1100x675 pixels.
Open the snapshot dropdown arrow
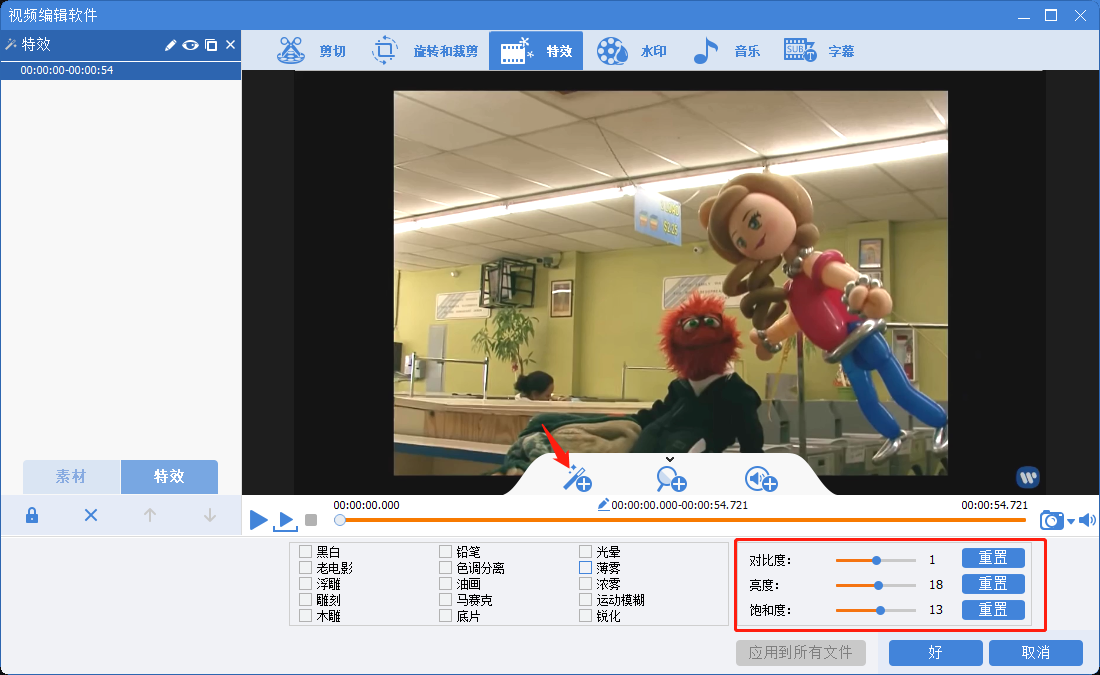pyautogui.click(x=1071, y=521)
